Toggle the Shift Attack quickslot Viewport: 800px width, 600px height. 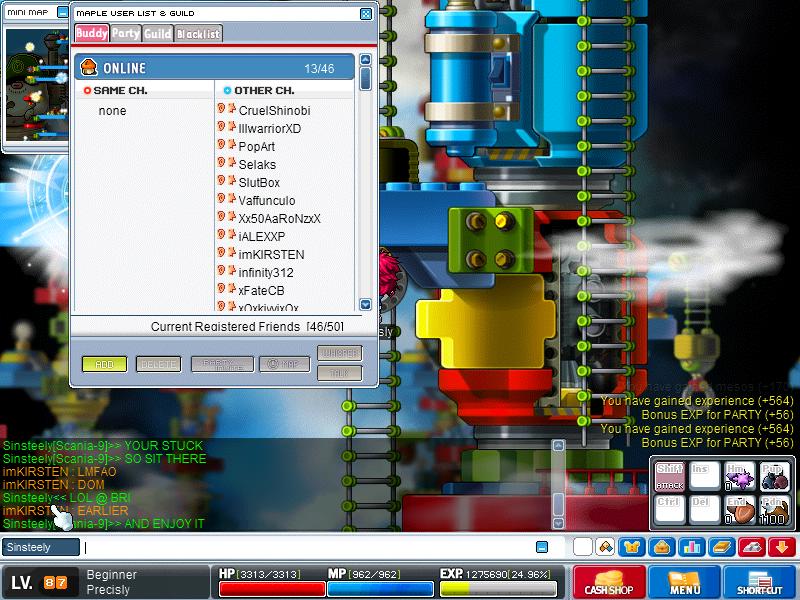click(670, 477)
